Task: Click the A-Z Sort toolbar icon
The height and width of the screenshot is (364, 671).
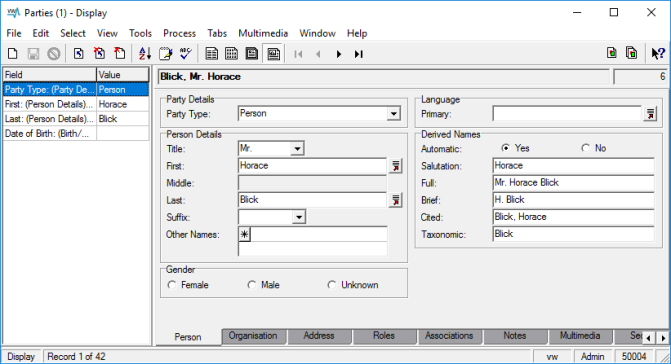Action: pos(145,54)
